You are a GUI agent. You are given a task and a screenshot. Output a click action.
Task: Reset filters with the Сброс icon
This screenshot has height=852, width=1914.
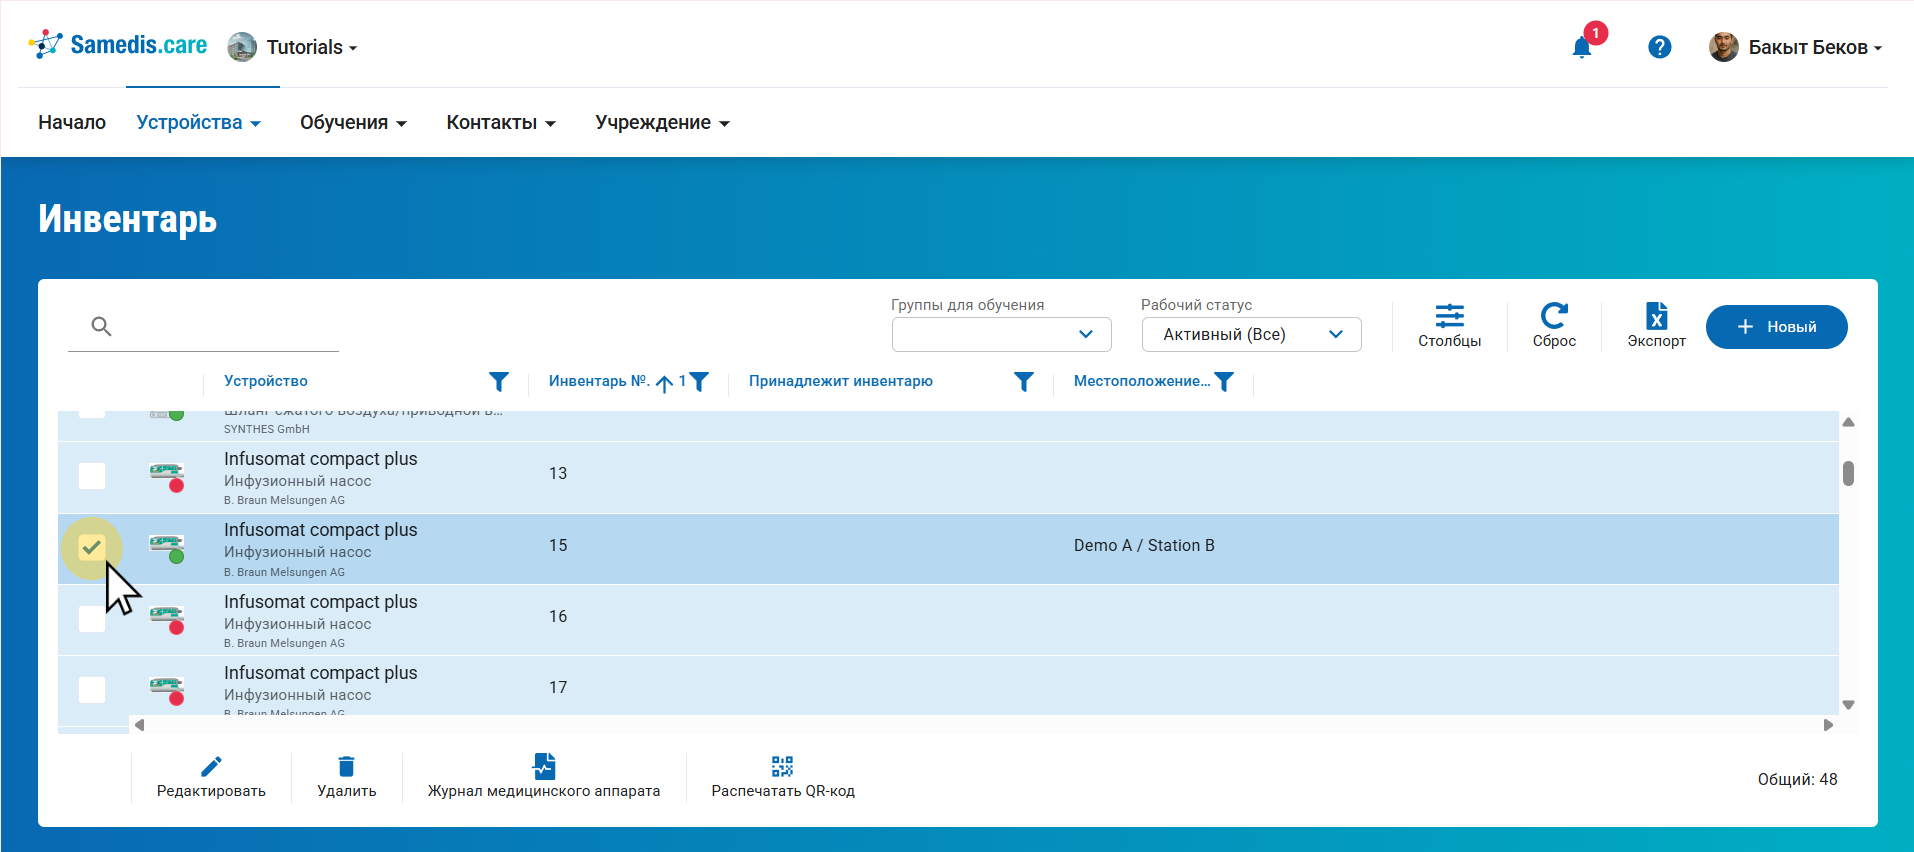[x=1554, y=326]
